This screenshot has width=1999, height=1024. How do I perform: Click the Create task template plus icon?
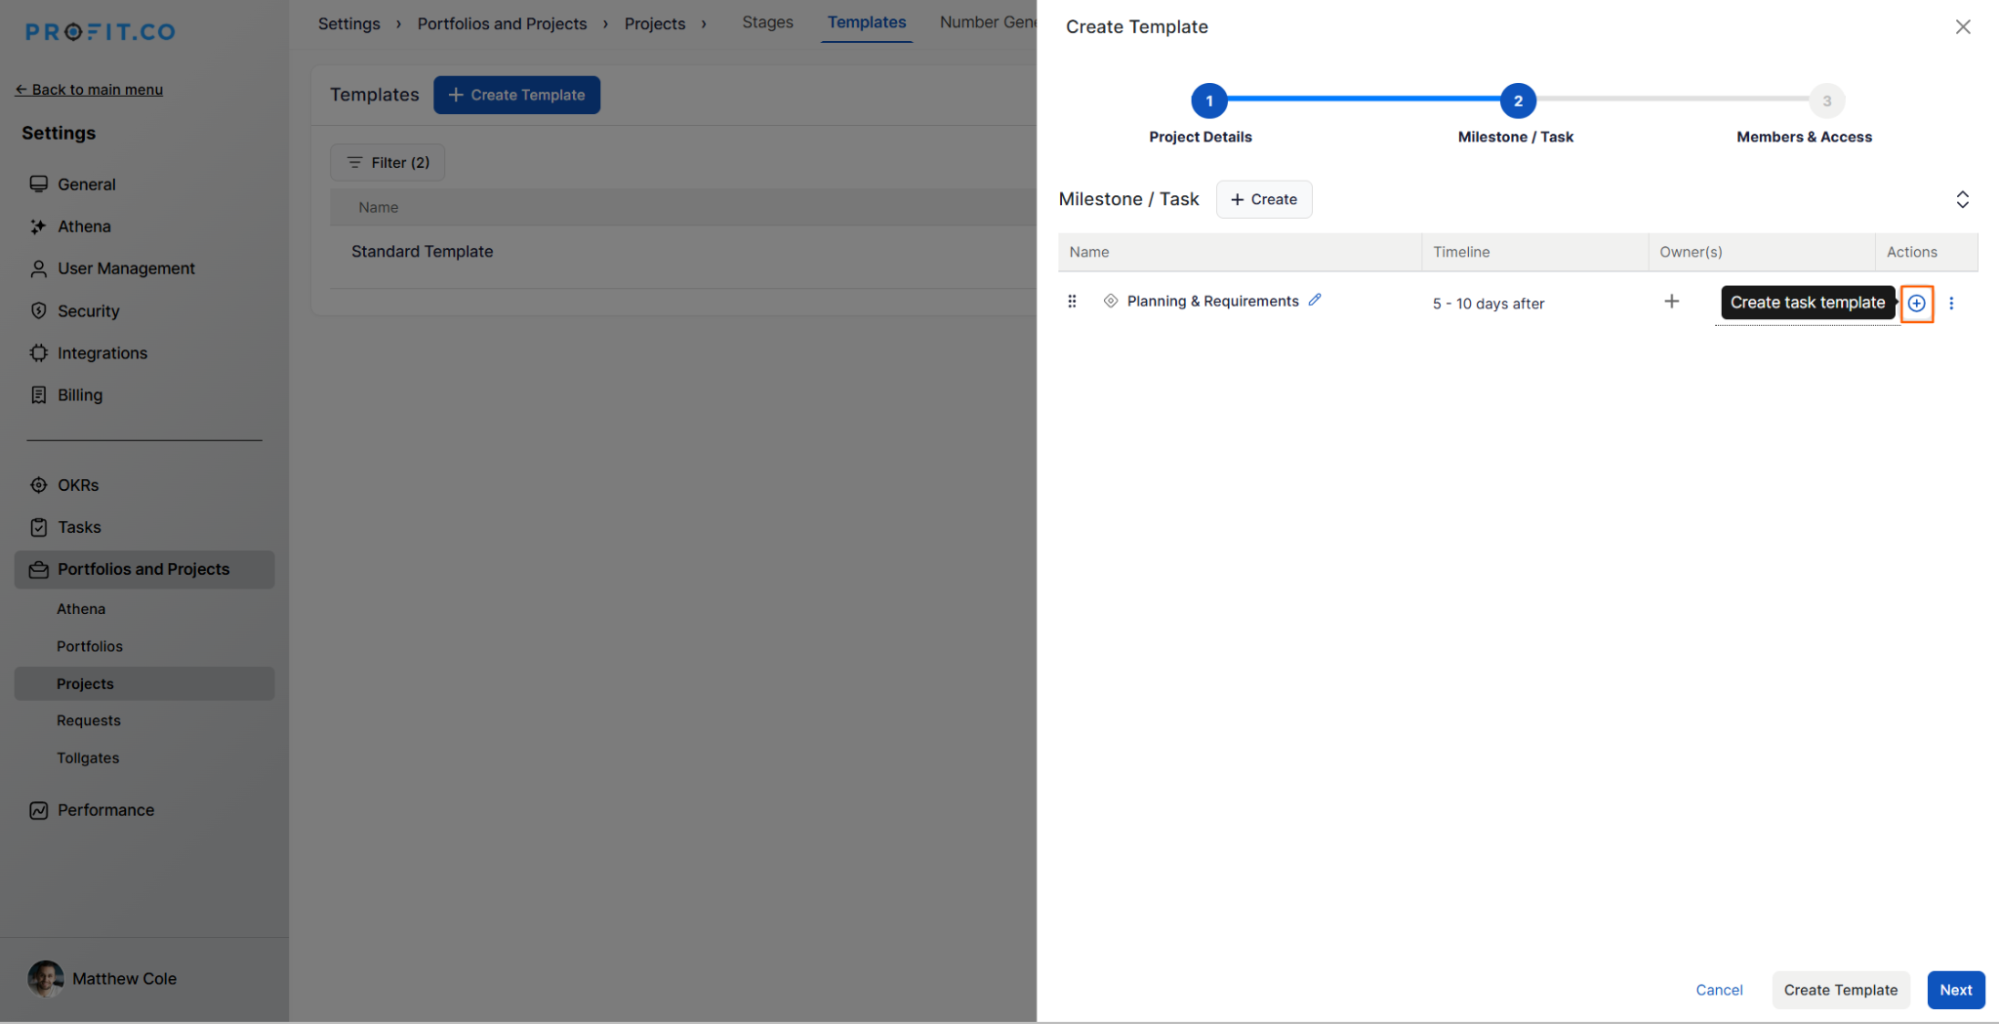(x=1916, y=303)
